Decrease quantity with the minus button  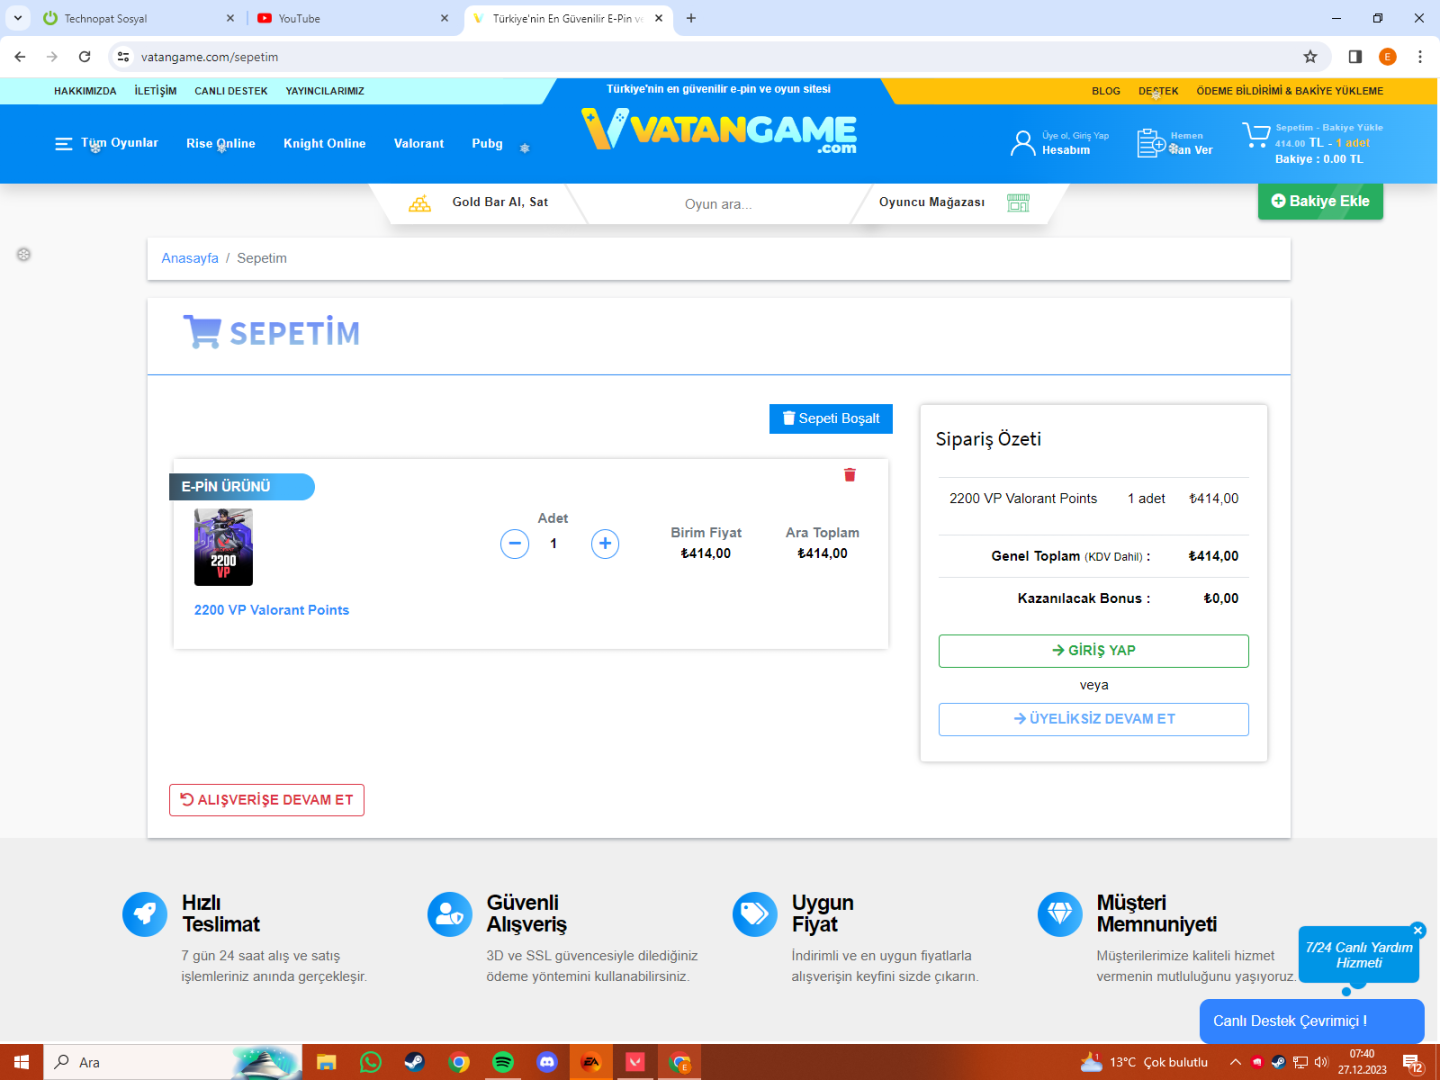coord(515,544)
